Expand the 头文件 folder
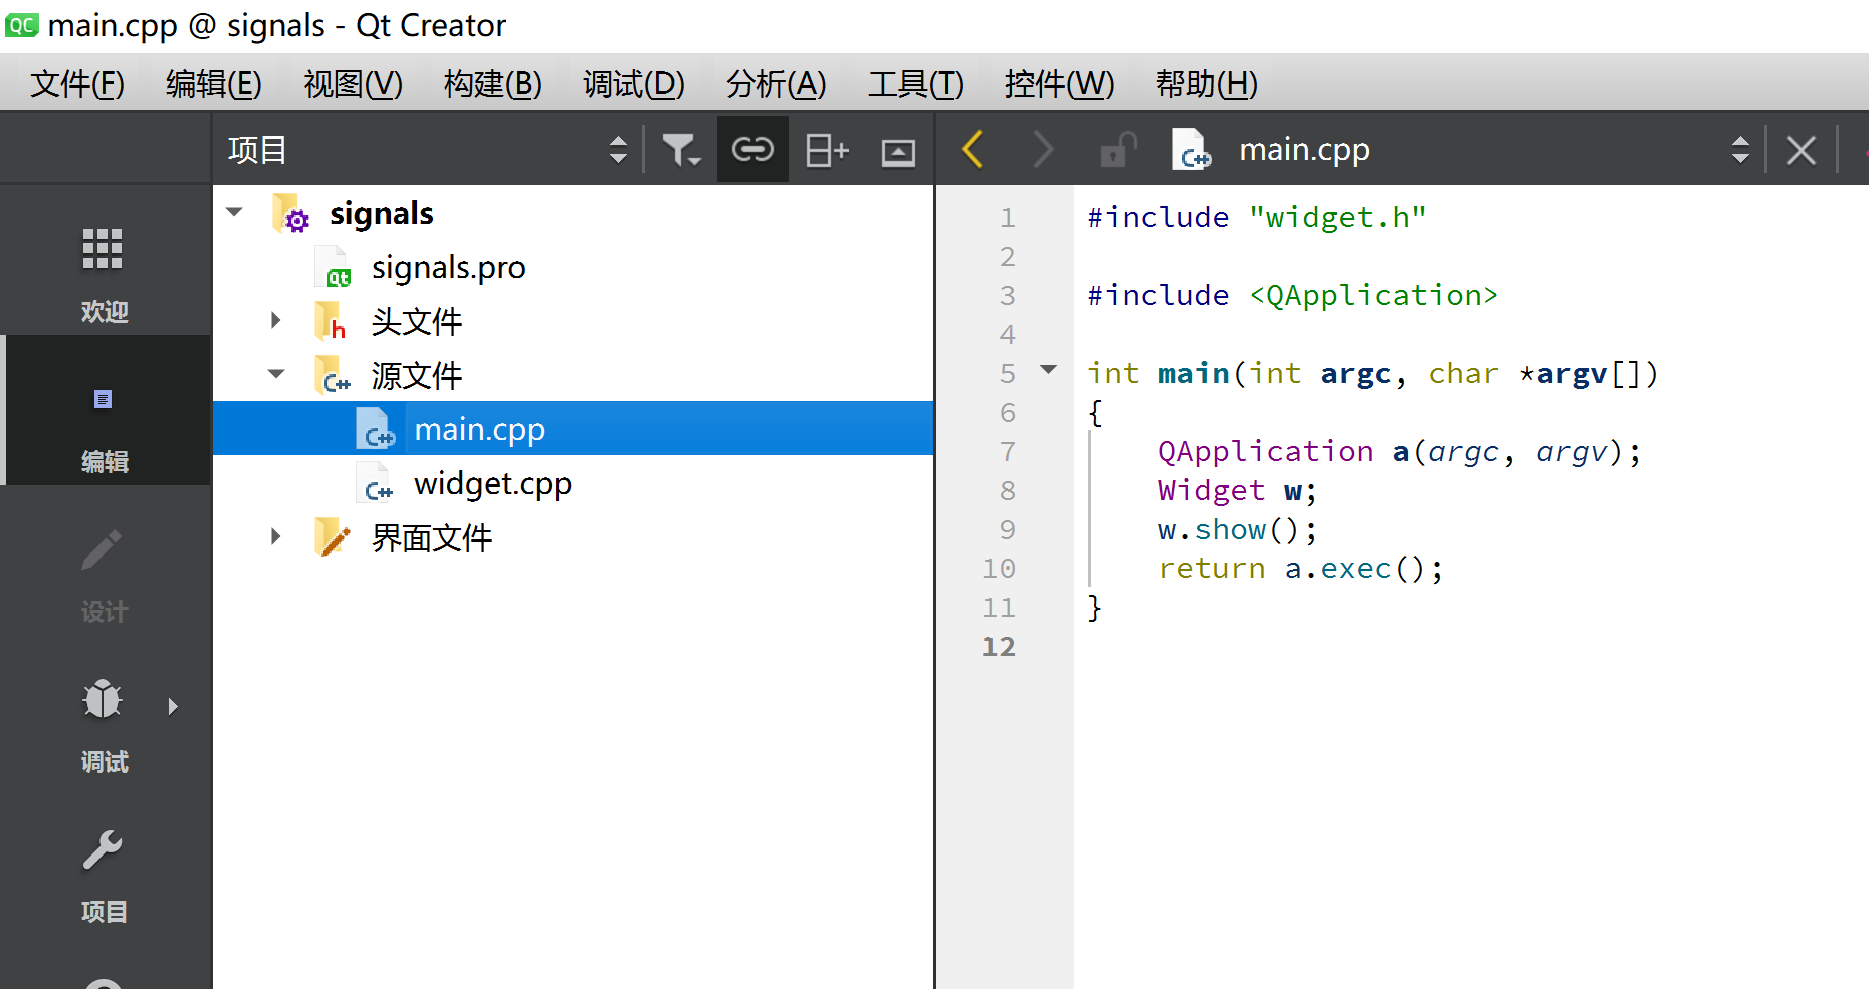 pyautogui.click(x=276, y=320)
